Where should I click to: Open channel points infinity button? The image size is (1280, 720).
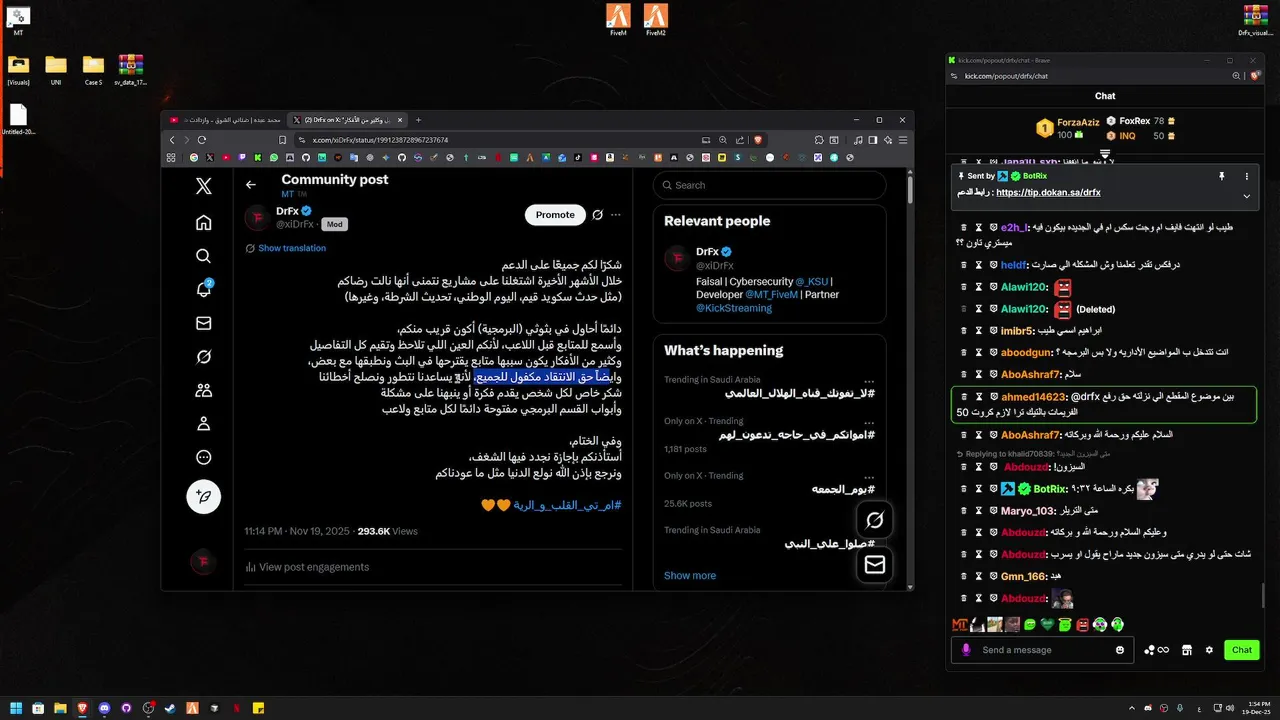tap(1157, 650)
